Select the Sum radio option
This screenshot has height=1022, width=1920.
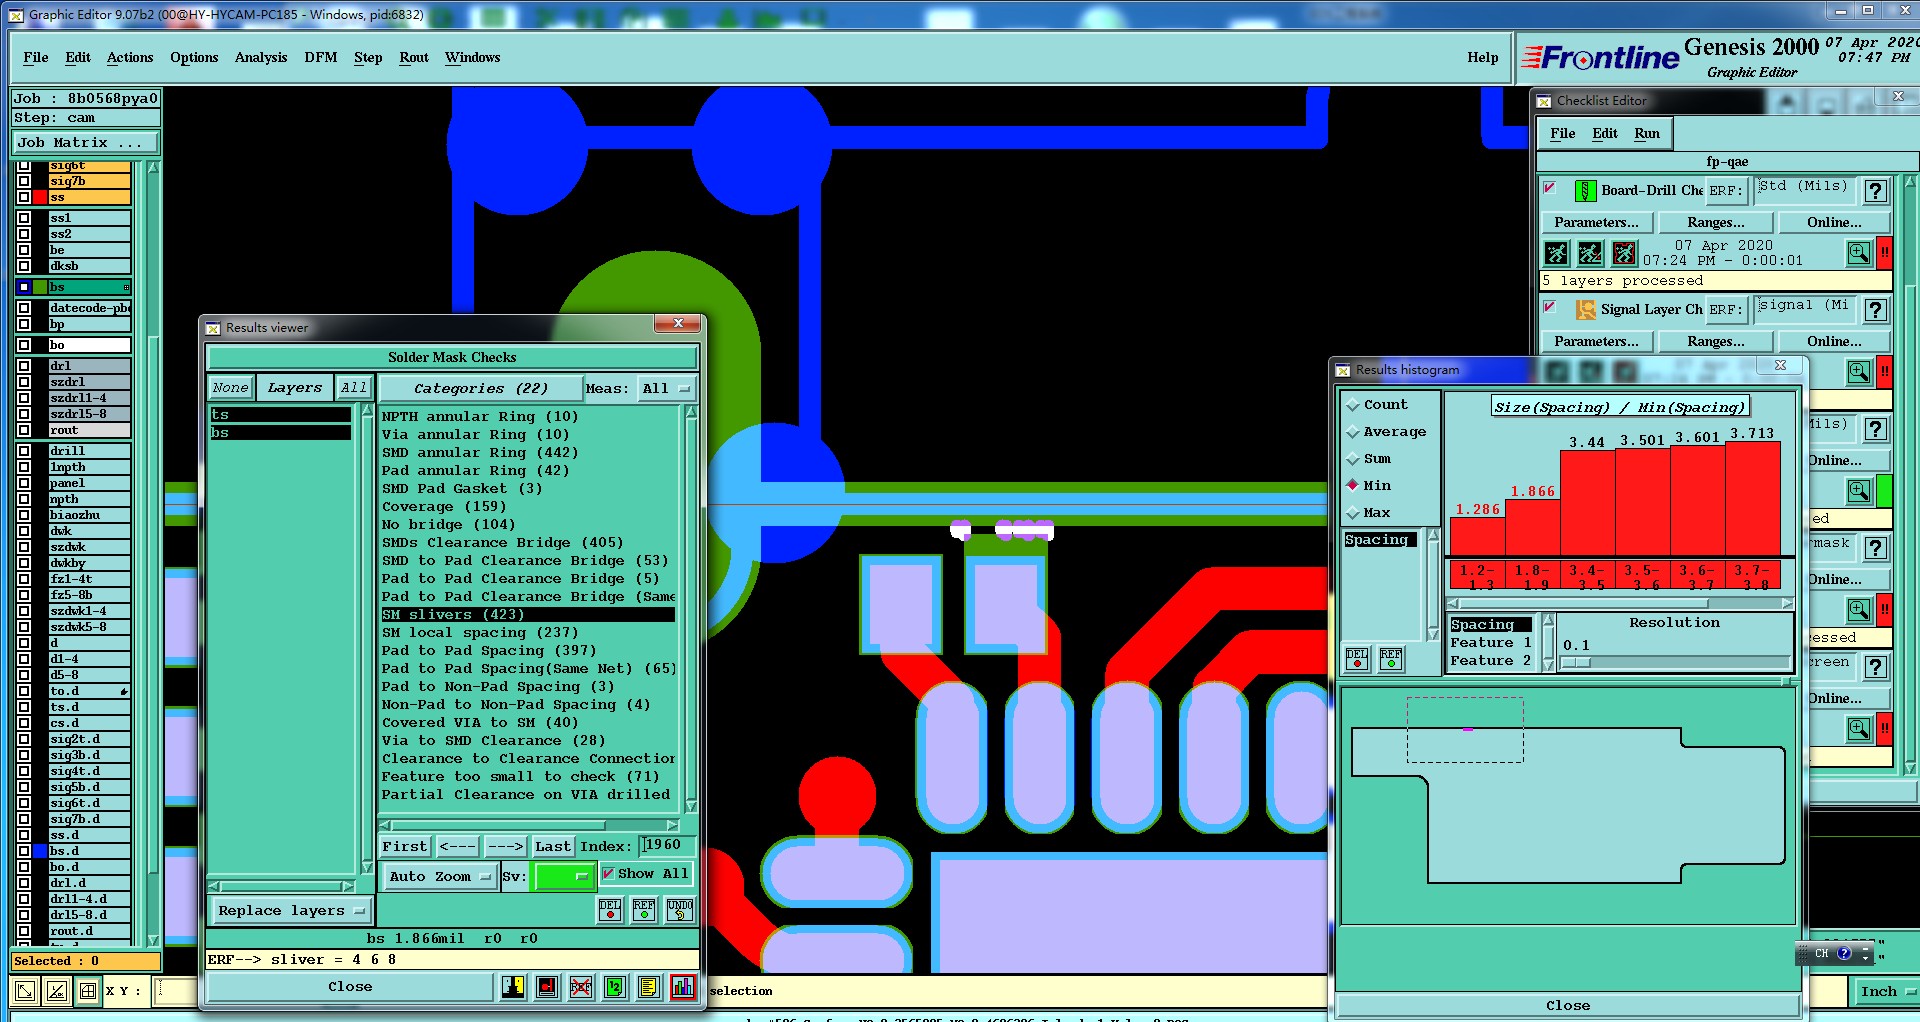click(1353, 459)
